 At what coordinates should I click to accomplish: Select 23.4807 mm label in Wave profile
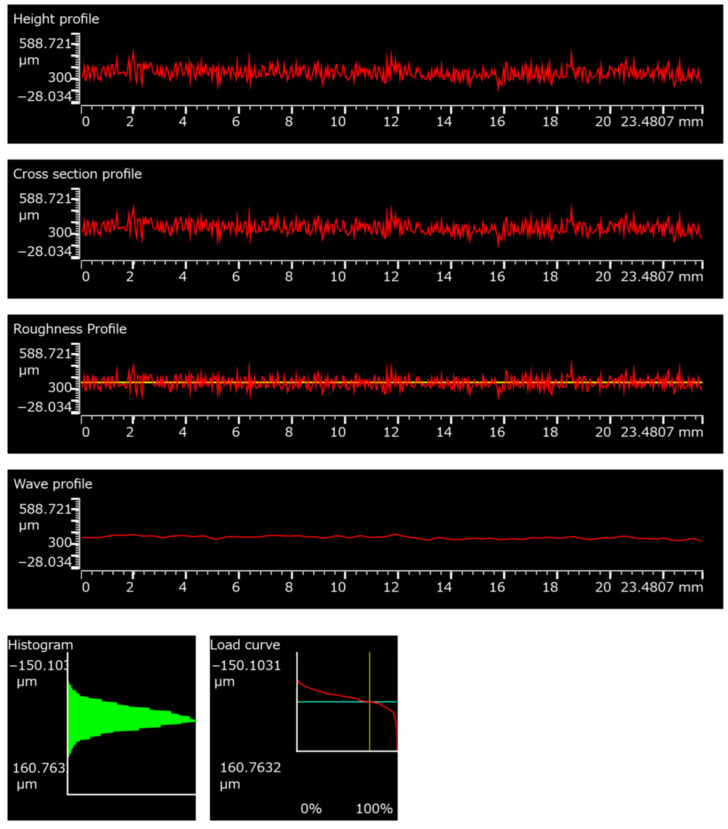pos(662,587)
